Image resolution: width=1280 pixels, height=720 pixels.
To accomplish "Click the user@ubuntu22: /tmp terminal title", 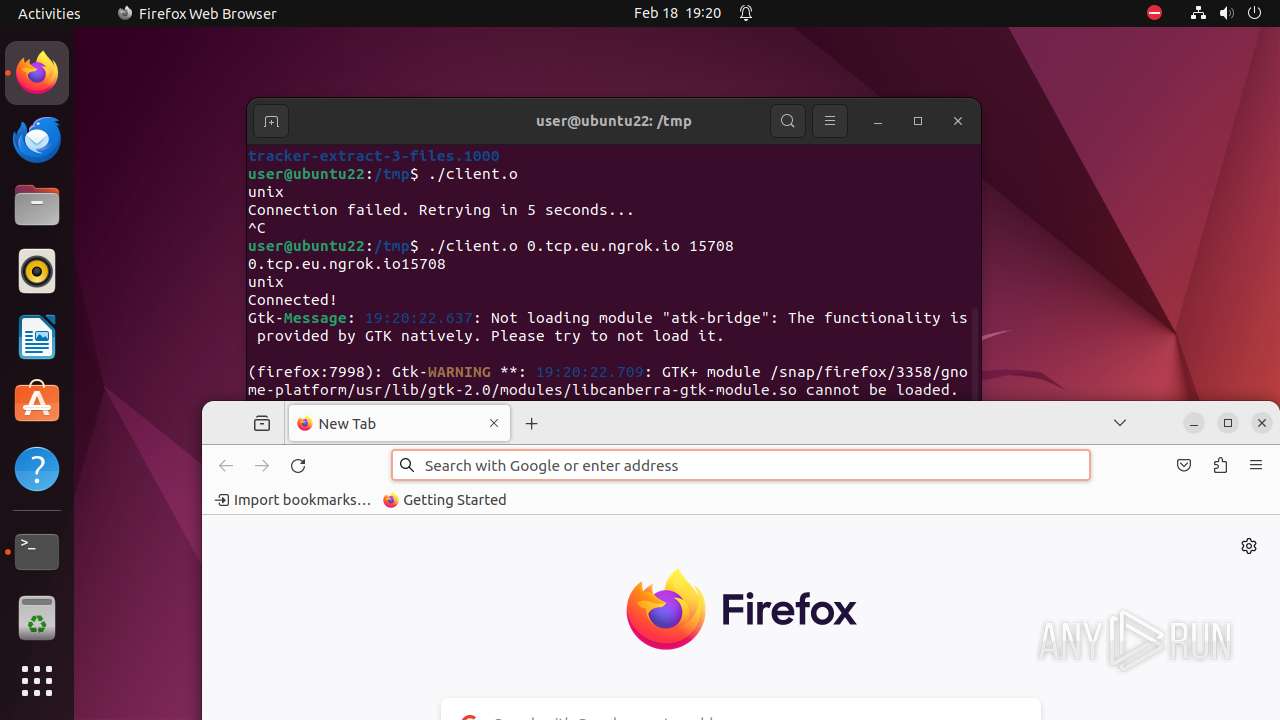I will (614, 121).
